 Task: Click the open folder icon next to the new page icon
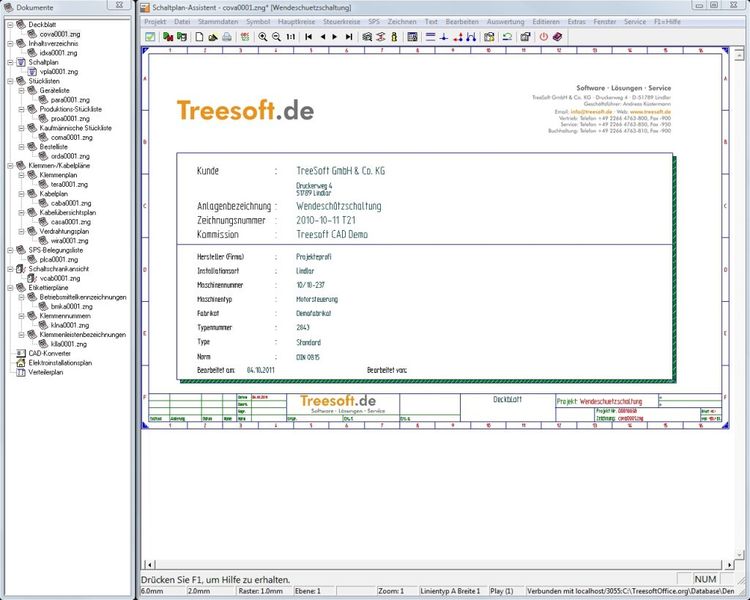(x=213, y=37)
